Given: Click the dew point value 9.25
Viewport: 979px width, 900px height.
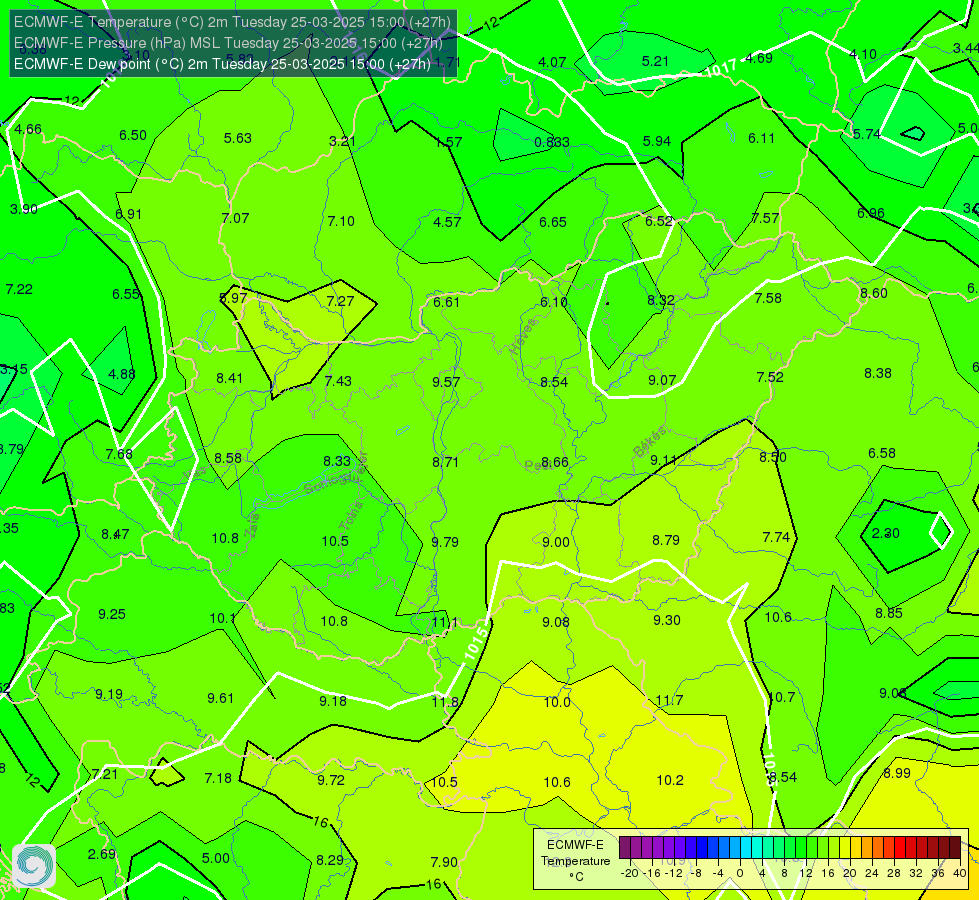Looking at the screenshot, I should pyautogui.click(x=112, y=615).
